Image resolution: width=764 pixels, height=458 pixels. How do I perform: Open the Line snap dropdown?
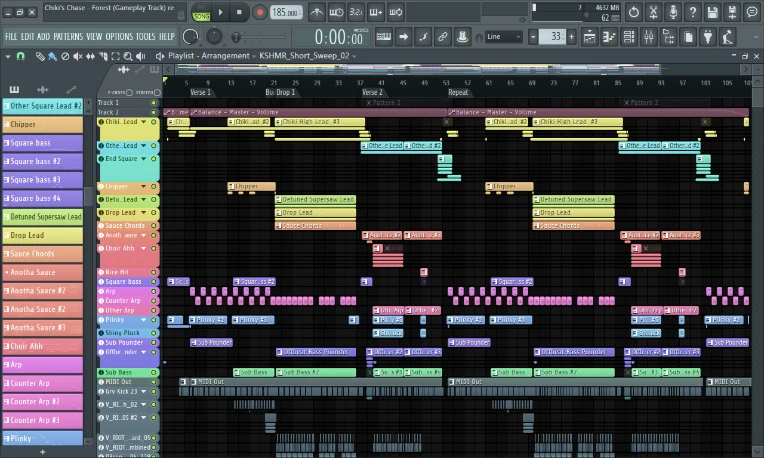pos(504,37)
